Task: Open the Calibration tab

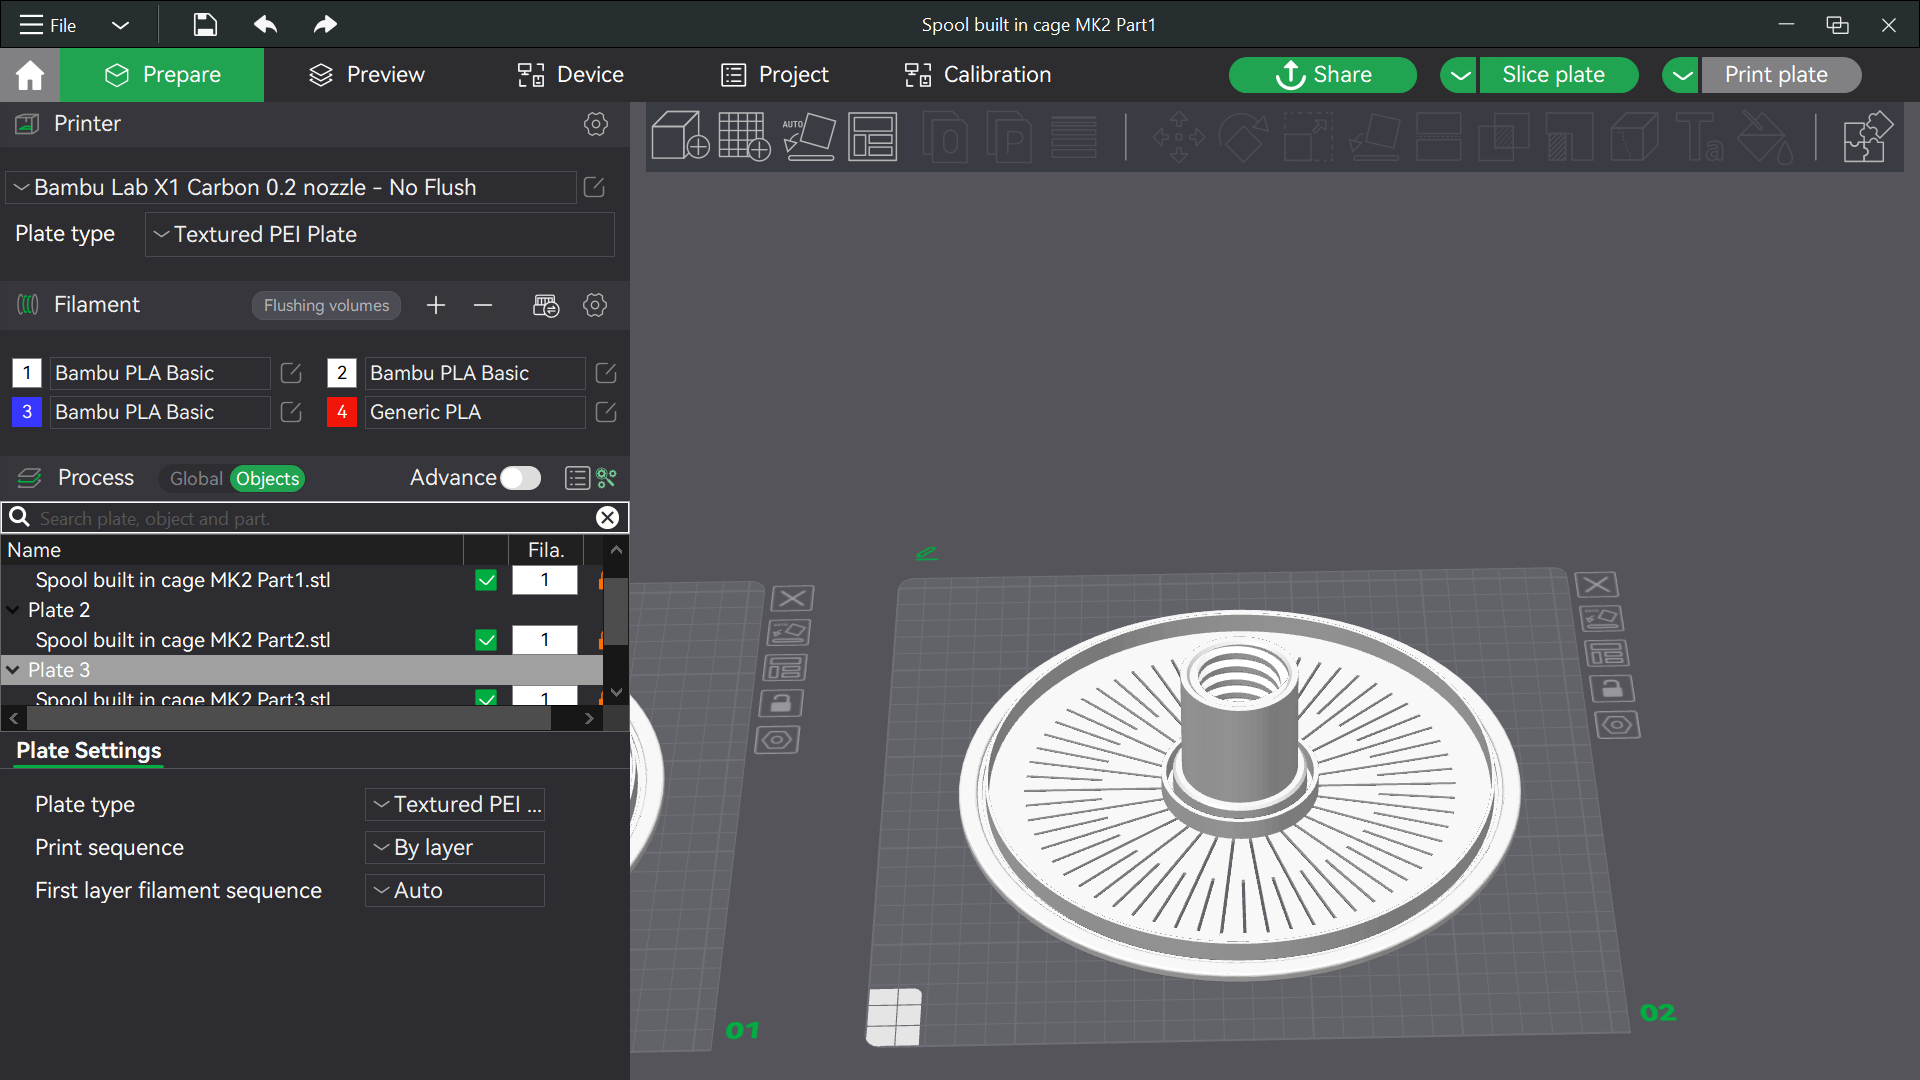Action: 977,75
